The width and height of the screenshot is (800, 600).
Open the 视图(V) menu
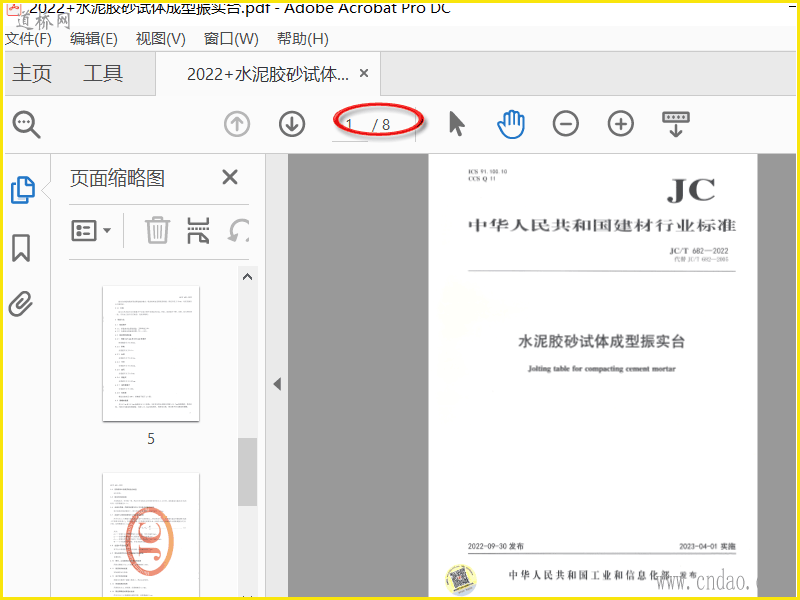coord(161,39)
